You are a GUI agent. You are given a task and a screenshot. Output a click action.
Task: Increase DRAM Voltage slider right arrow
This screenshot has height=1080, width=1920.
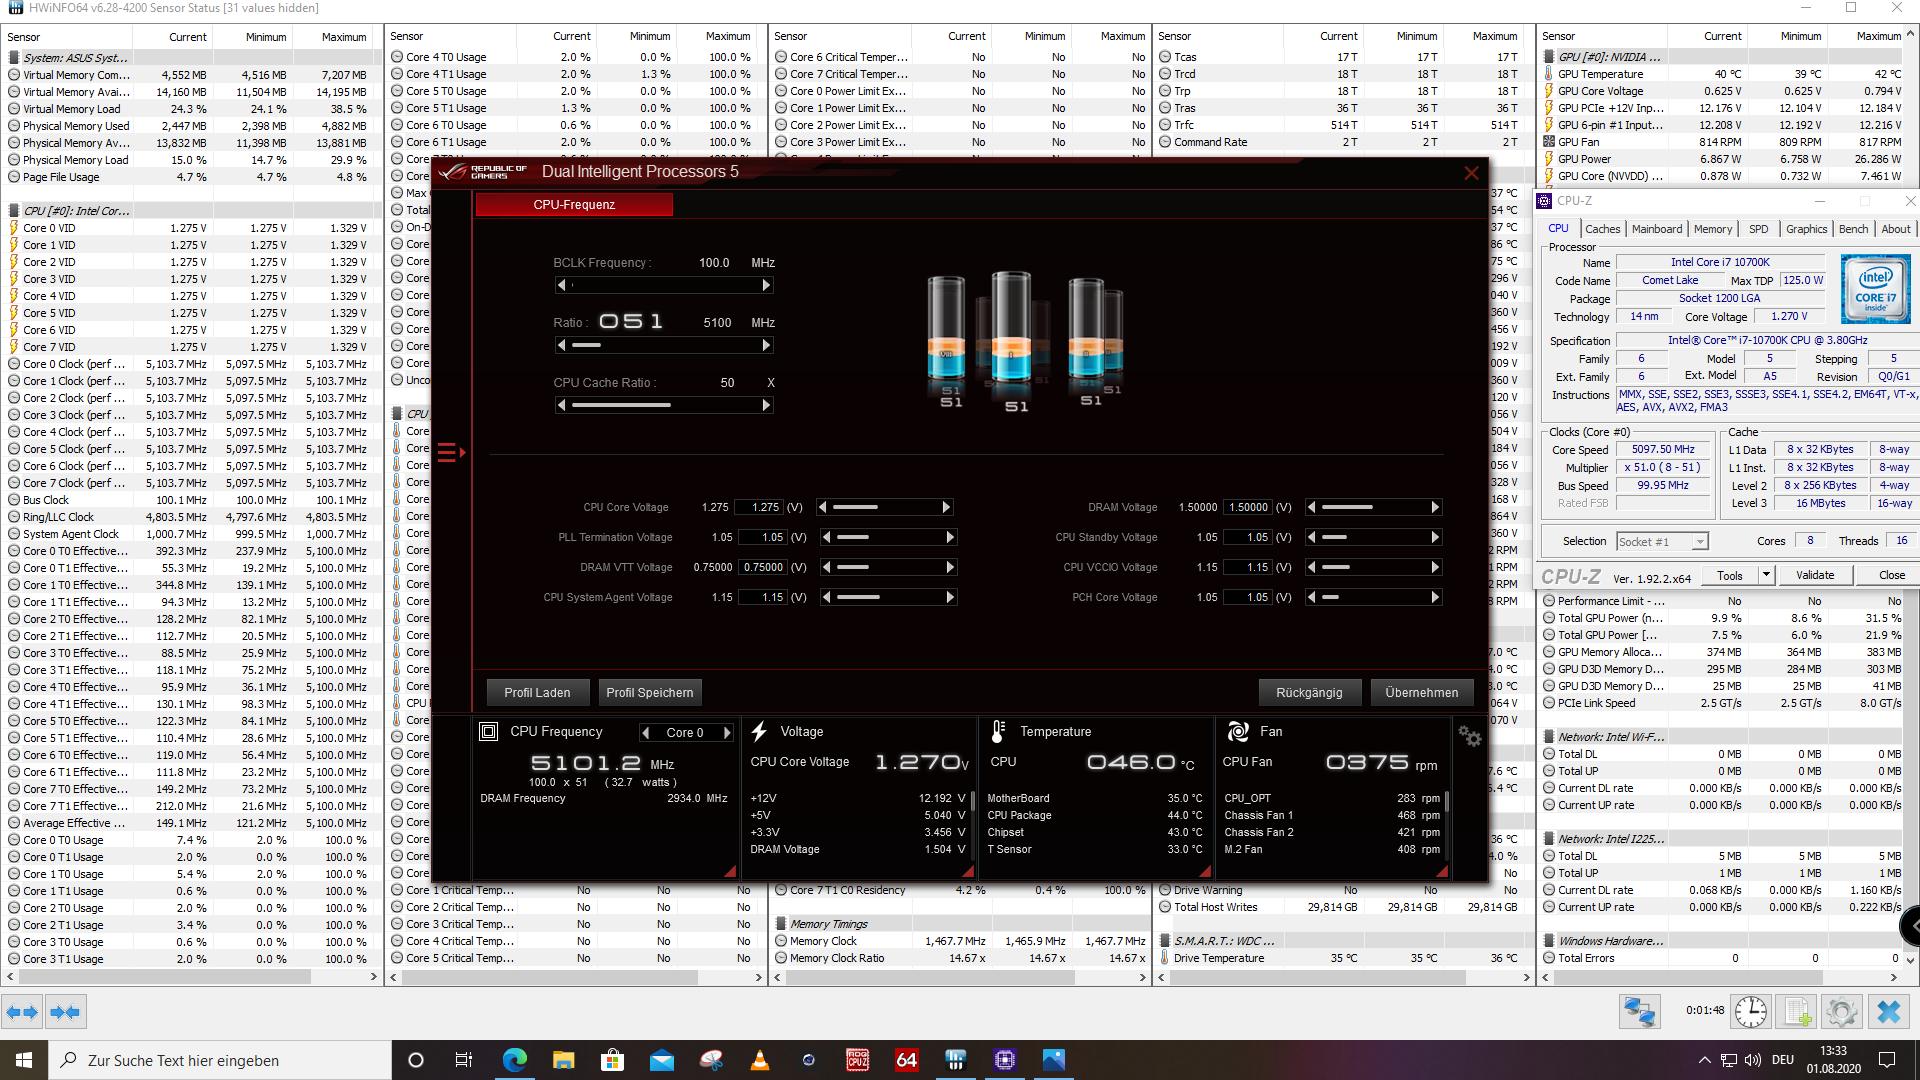tap(1435, 507)
